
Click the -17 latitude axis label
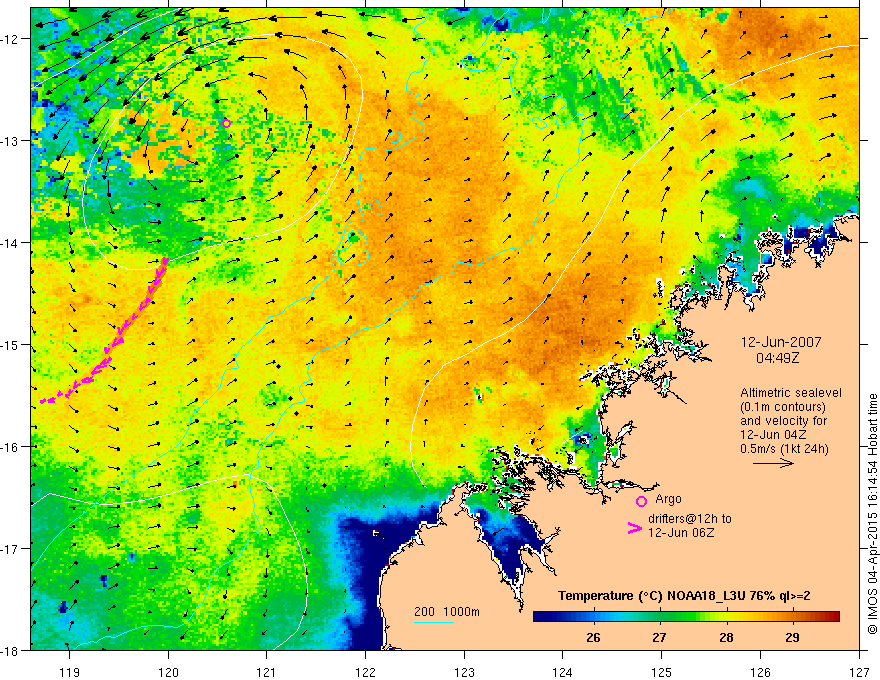pos(11,549)
